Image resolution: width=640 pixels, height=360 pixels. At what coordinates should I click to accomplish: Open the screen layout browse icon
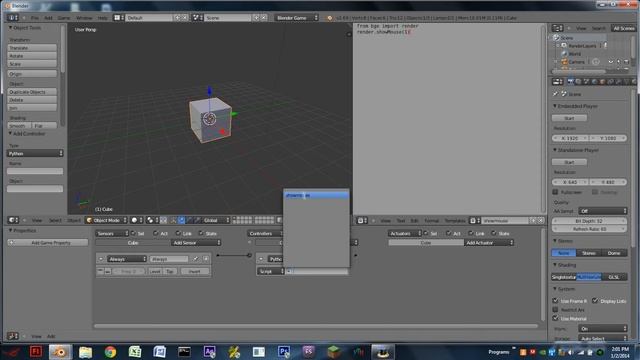point(119,18)
